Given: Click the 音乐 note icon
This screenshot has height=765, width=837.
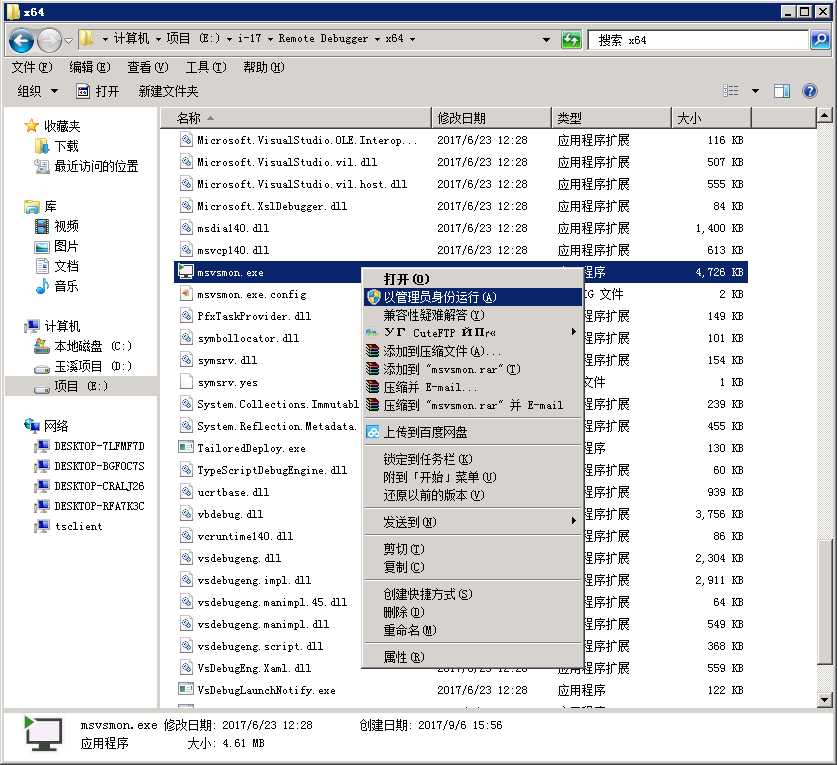Looking at the screenshot, I should pos(42,286).
